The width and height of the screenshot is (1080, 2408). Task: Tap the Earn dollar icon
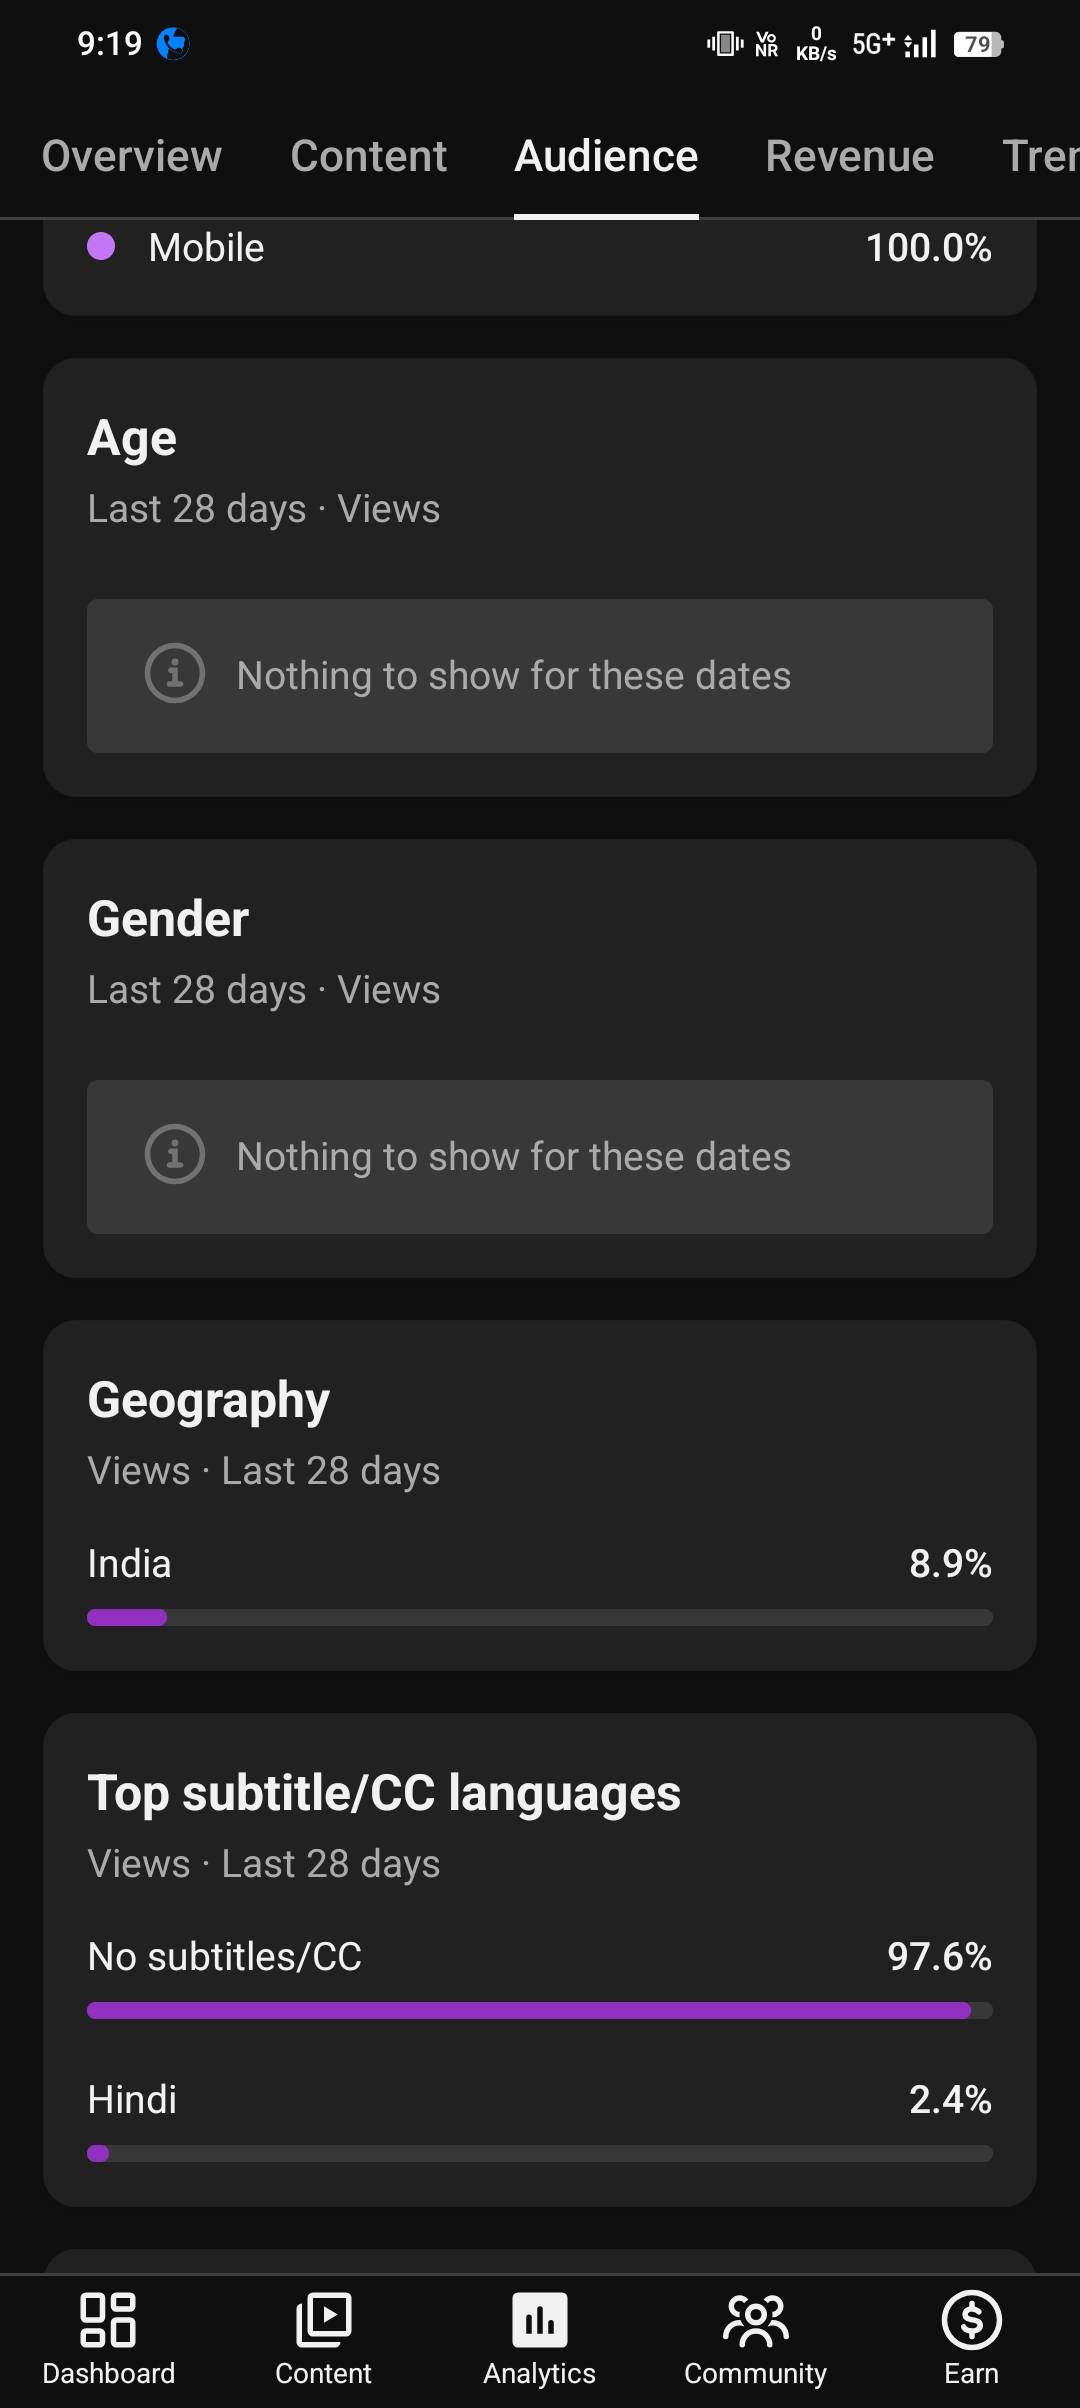pos(971,2320)
